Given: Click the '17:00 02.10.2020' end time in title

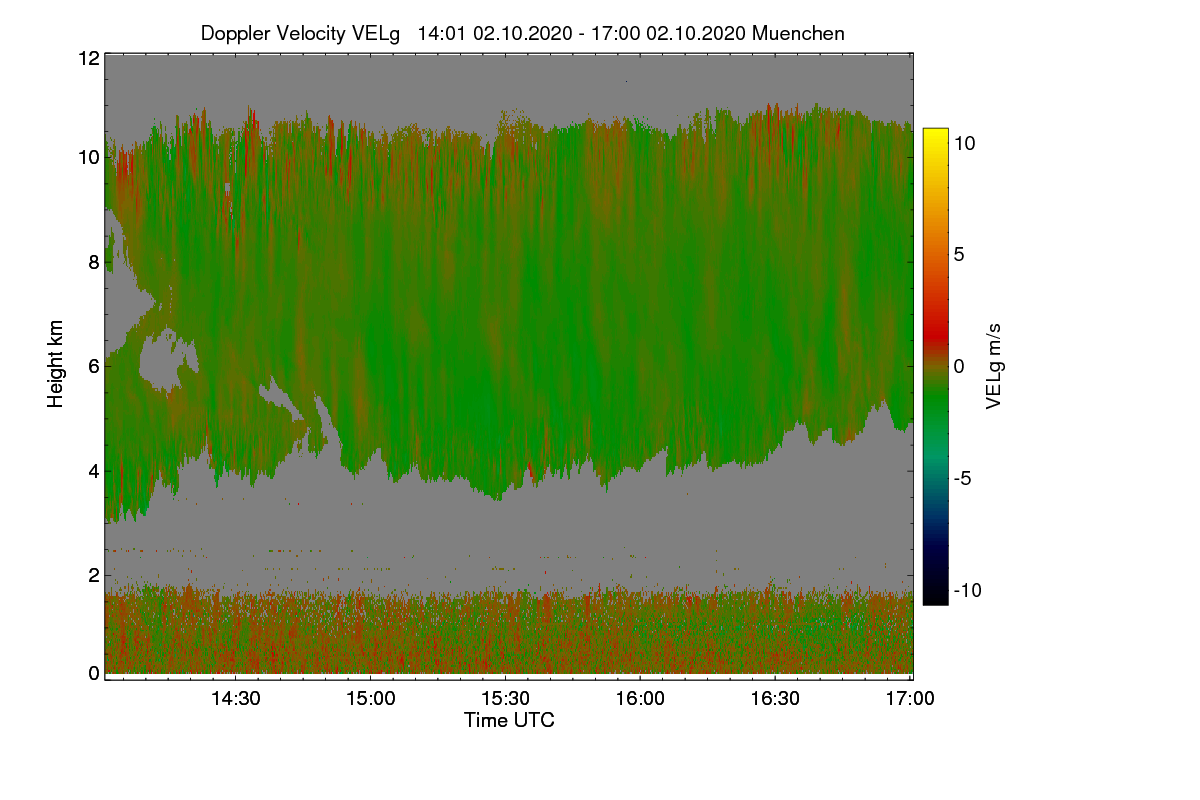Looking at the screenshot, I should [x=670, y=33].
